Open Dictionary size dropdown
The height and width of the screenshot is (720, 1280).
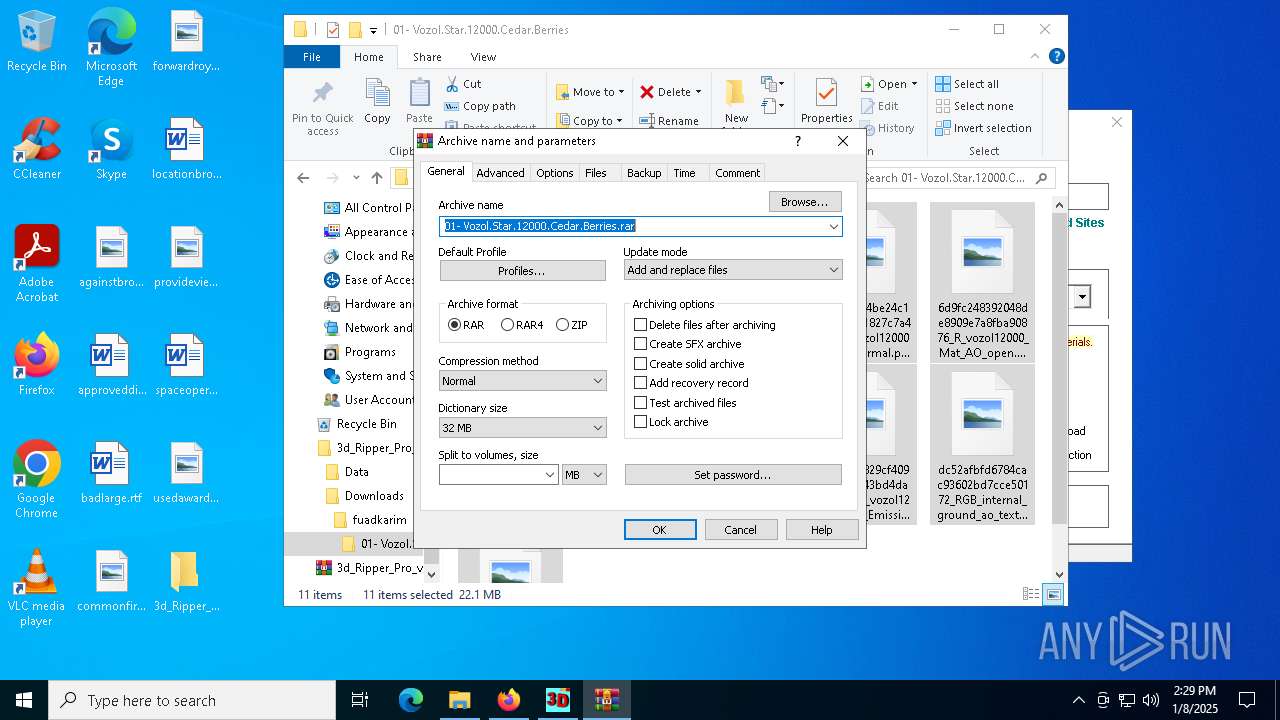[x=523, y=428]
